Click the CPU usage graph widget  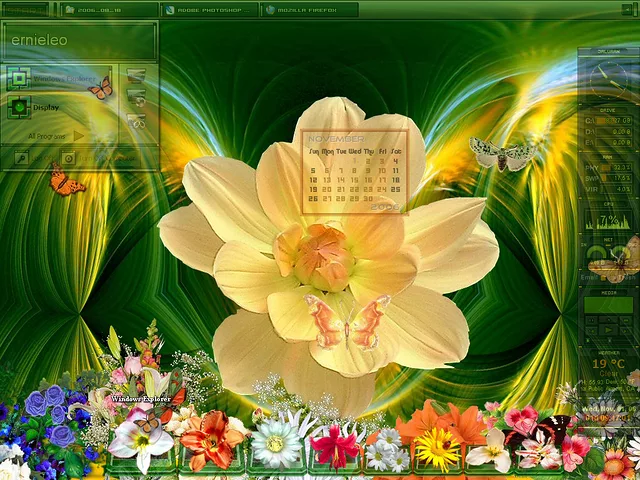click(608, 221)
